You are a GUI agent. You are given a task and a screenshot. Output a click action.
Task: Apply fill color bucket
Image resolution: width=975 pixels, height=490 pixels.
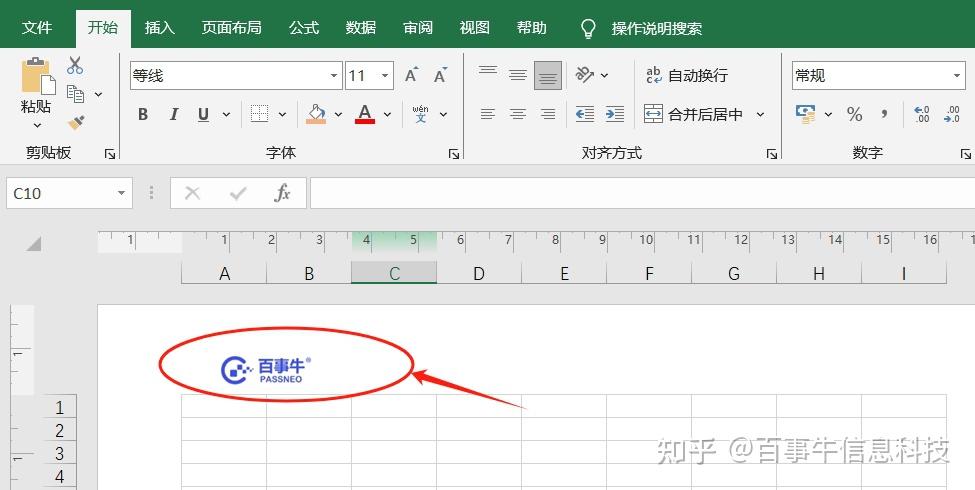point(317,114)
